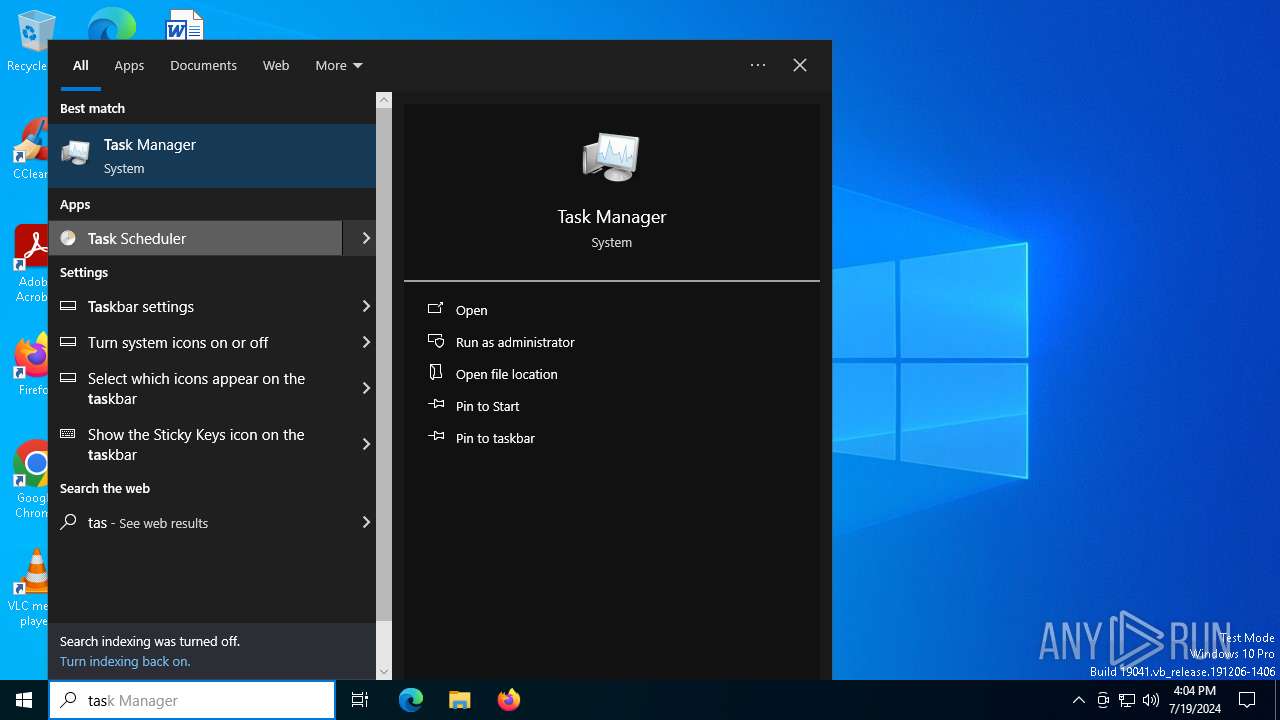Screen dimensions: 1280x720
Task: Launch Microsoft Edge from the taskbar
Action: coord(411,700)
